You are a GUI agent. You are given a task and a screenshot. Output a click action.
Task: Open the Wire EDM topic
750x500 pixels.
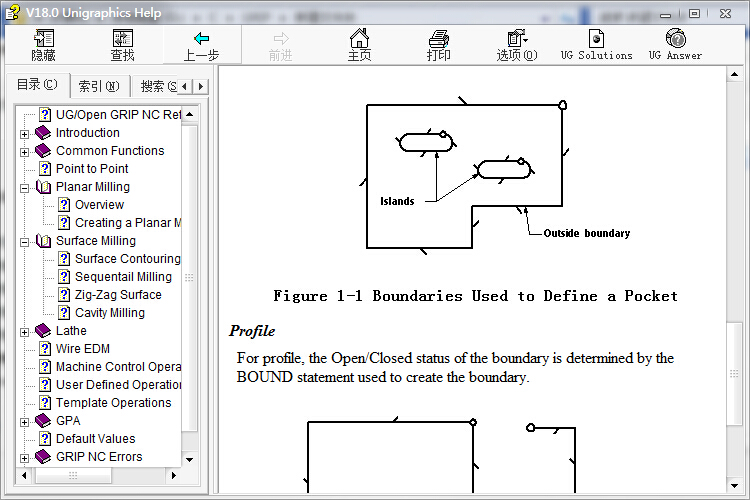[82, 349]
